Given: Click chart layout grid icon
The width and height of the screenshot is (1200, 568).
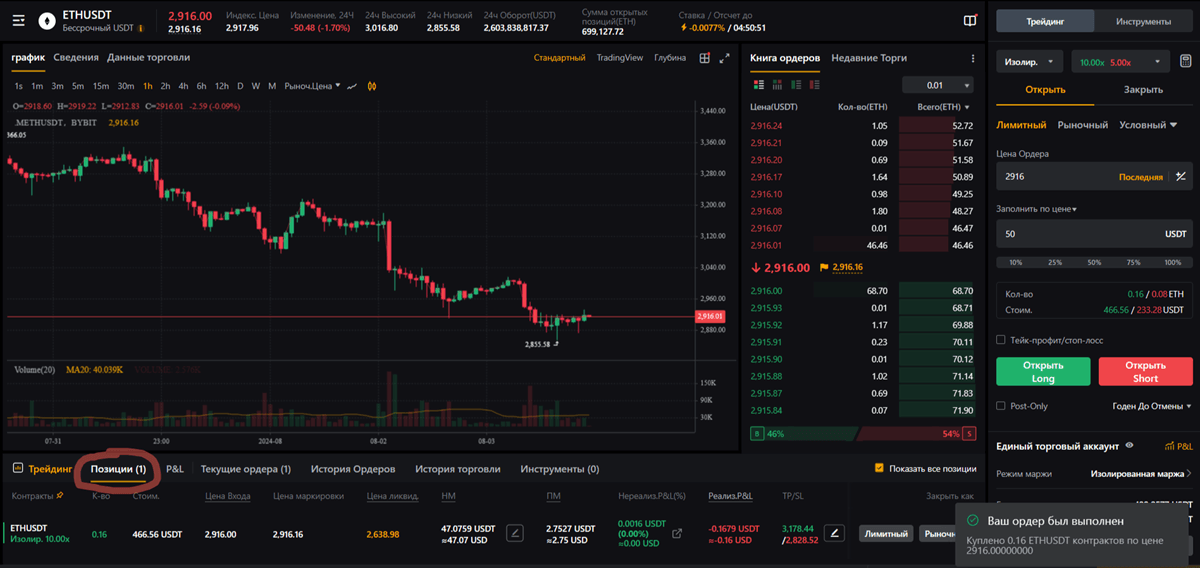Looking at the screenshot, I should [705, 58].
